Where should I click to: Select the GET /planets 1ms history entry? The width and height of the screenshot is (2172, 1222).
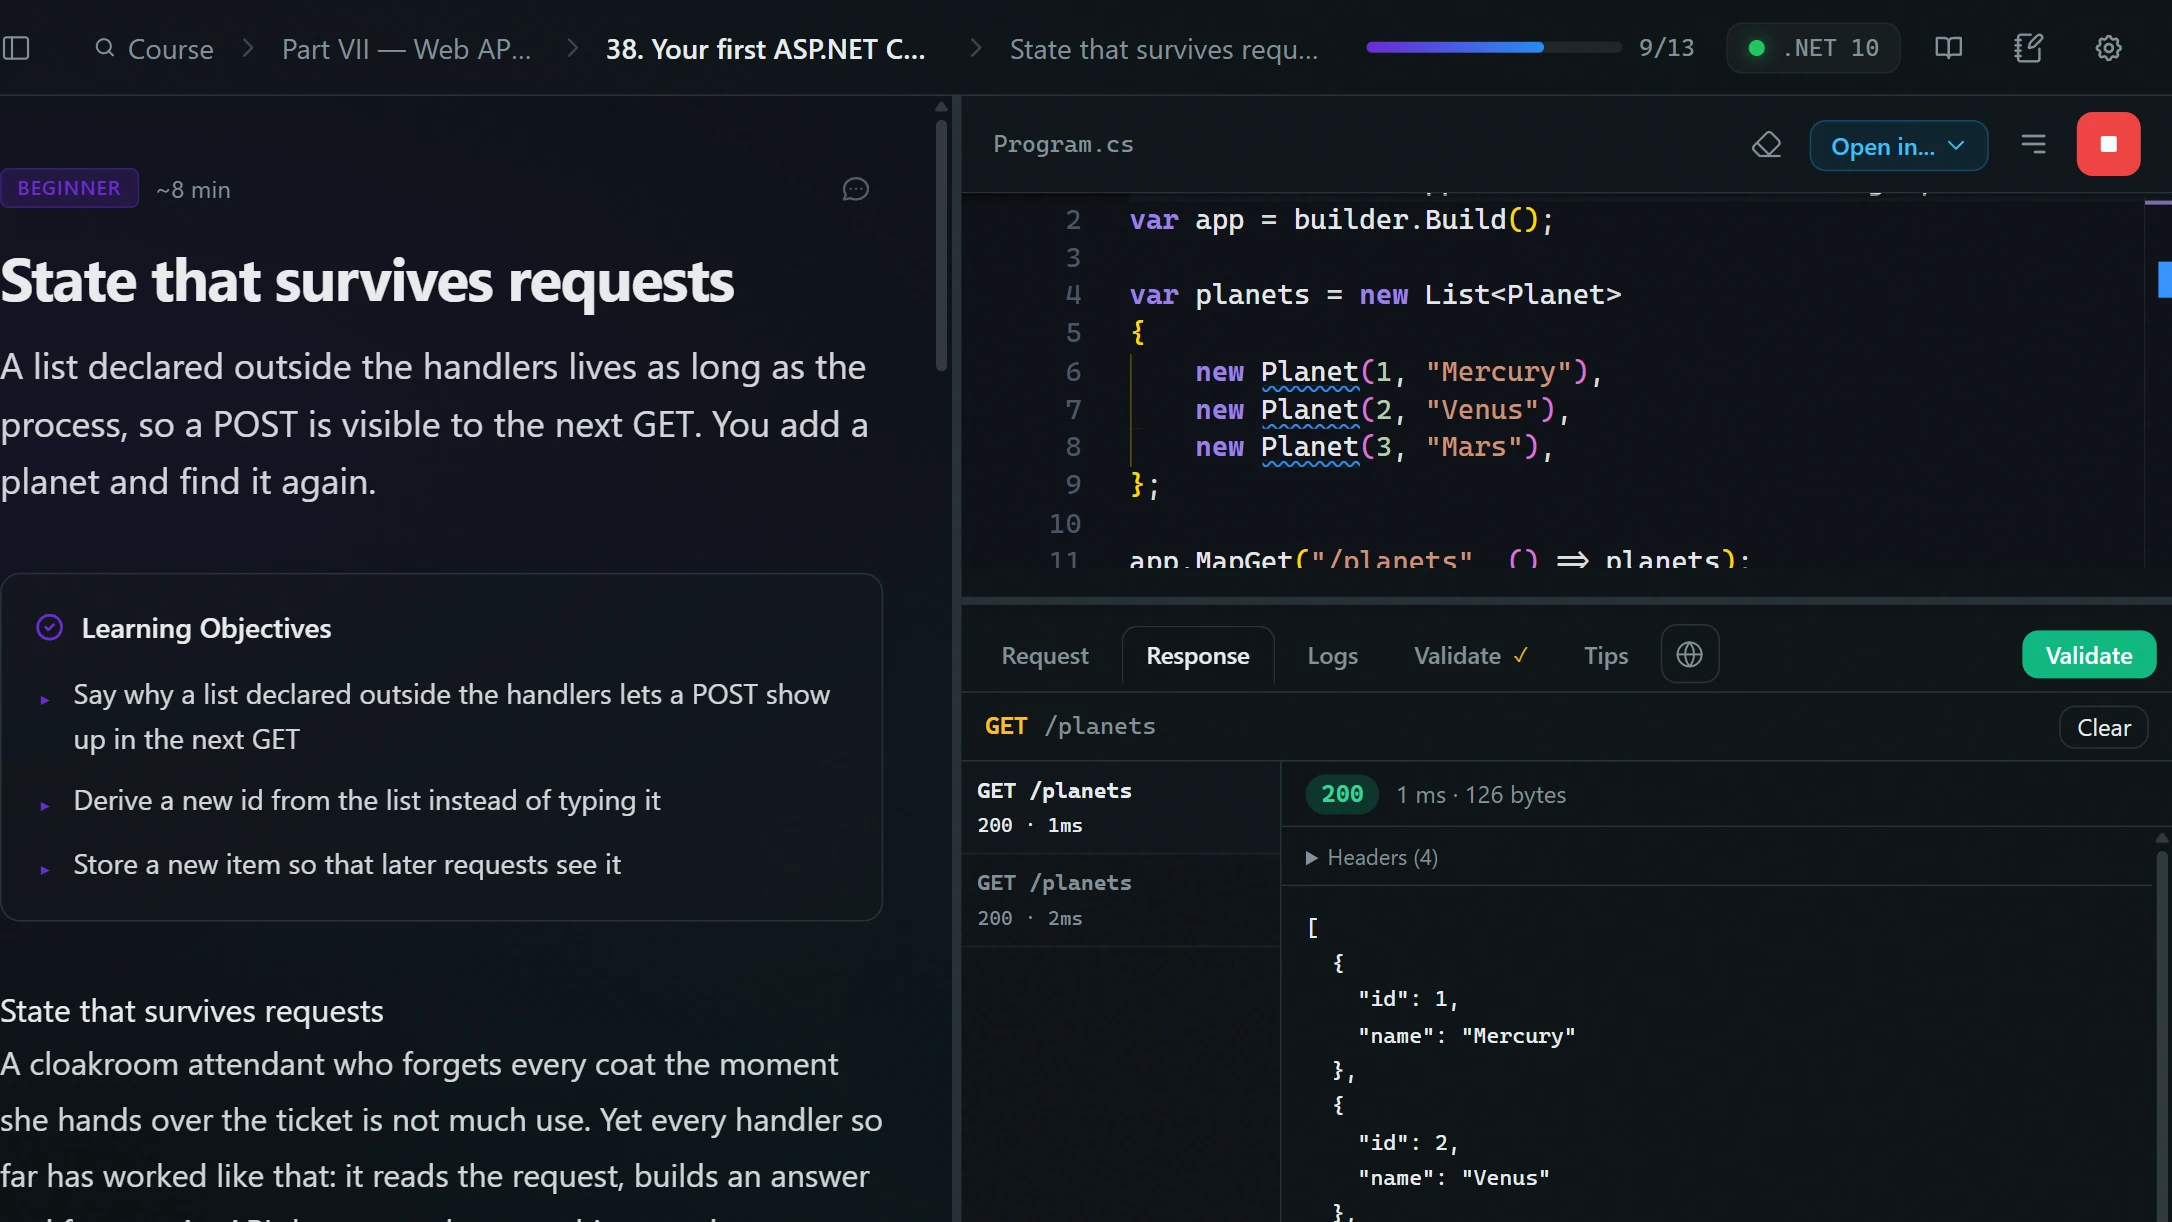click(1120, 807)
